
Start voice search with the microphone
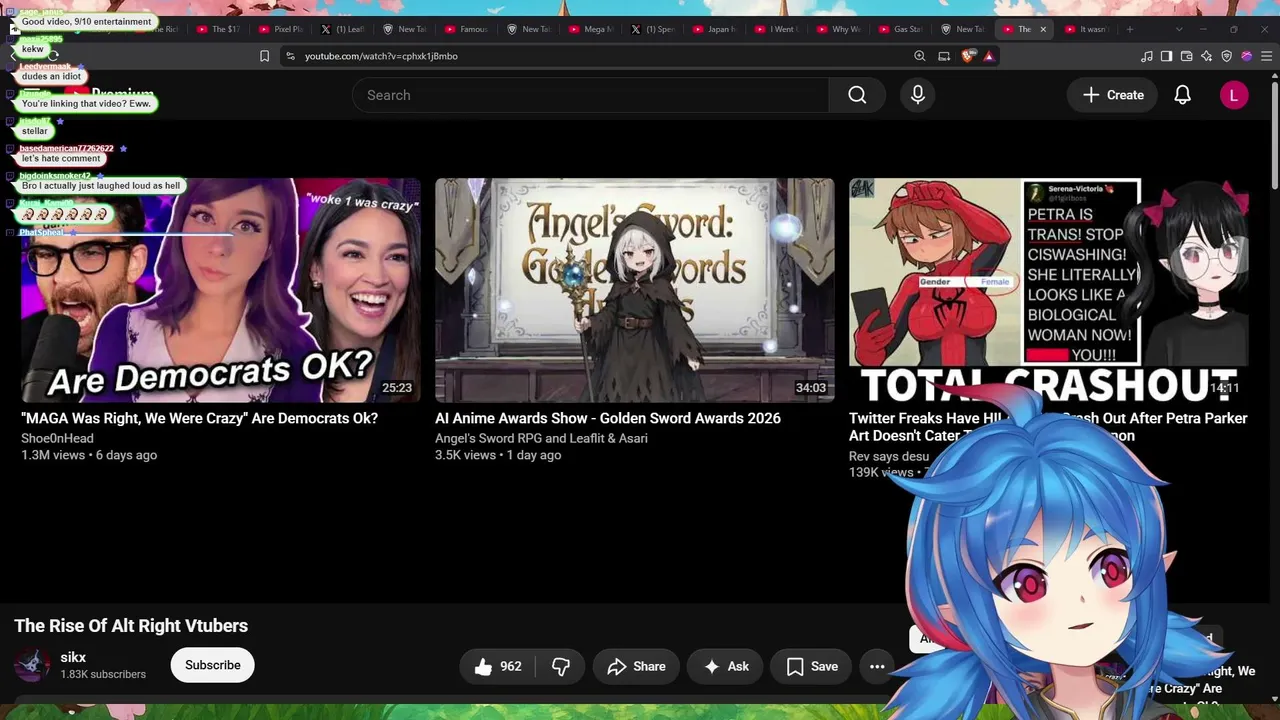pos(918,95)
